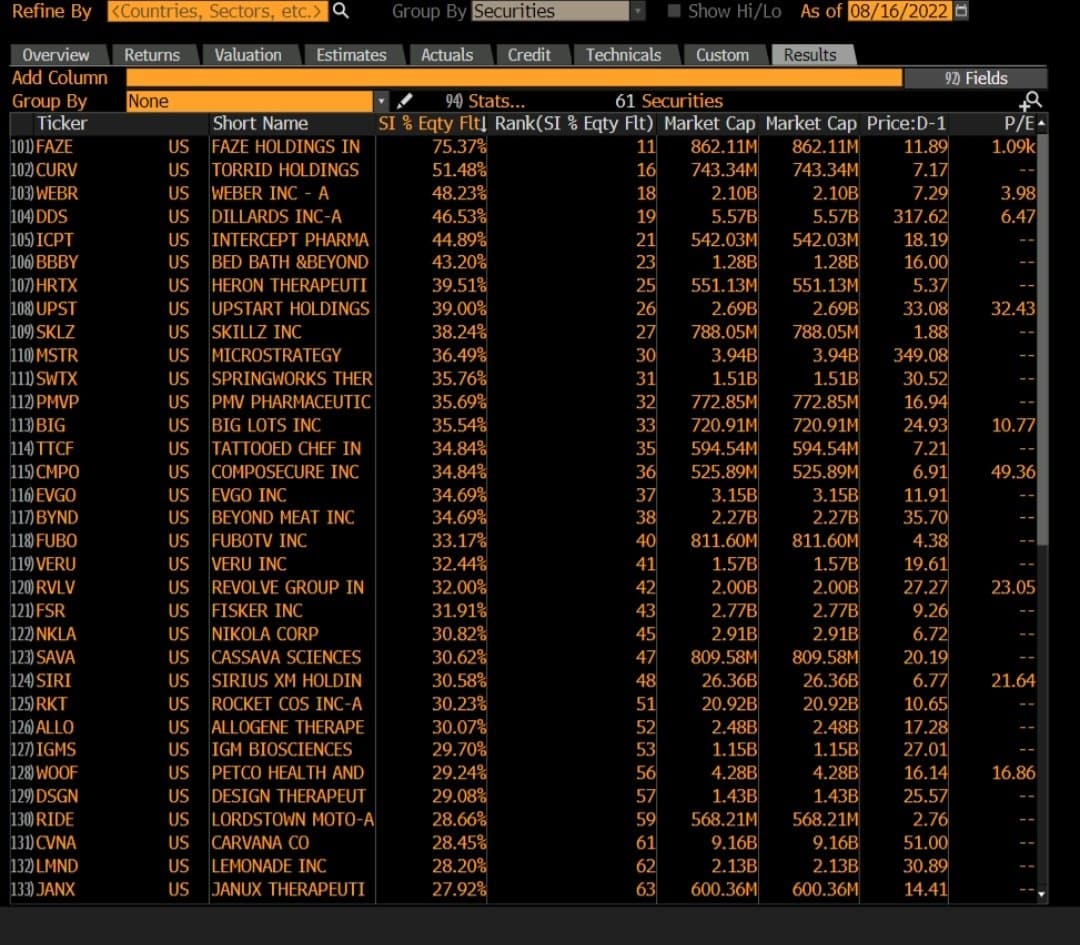Image resolution: width=1080 pixels, height=945 pixels.
Task: Switch to the Overview tab
Action: point(56,55)
